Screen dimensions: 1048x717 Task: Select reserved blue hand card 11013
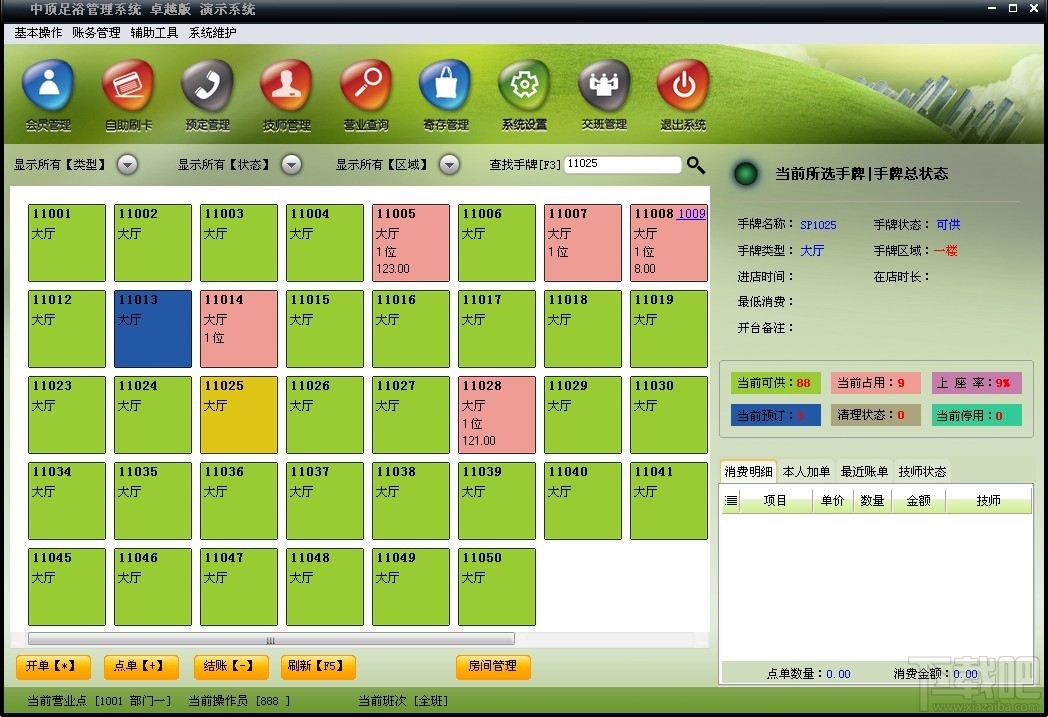click(x=152, y=329)
